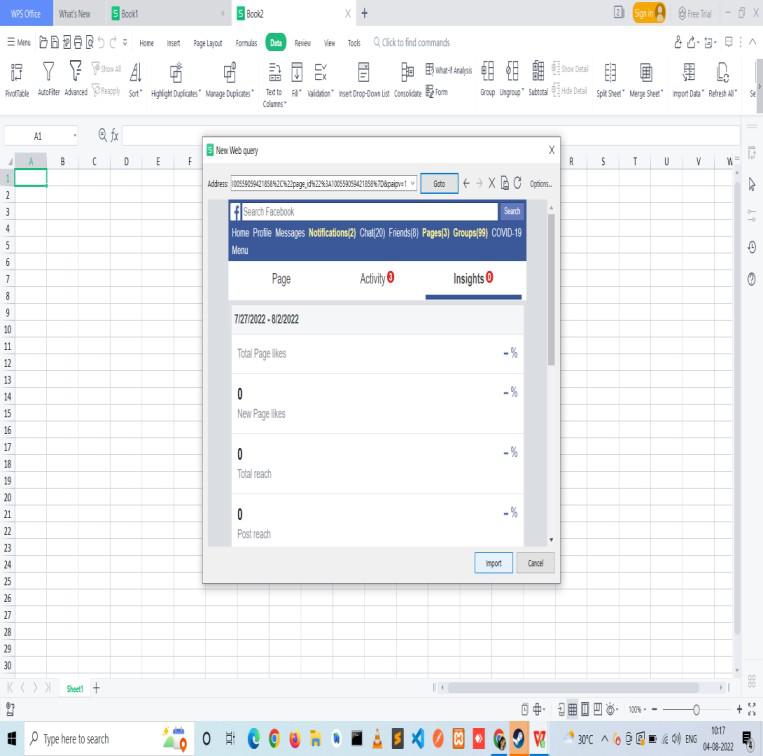This screenshot has width=763, height=756.
Task: Open Data Validation tool
Action: pyautogui.click(x=320, y=79)
